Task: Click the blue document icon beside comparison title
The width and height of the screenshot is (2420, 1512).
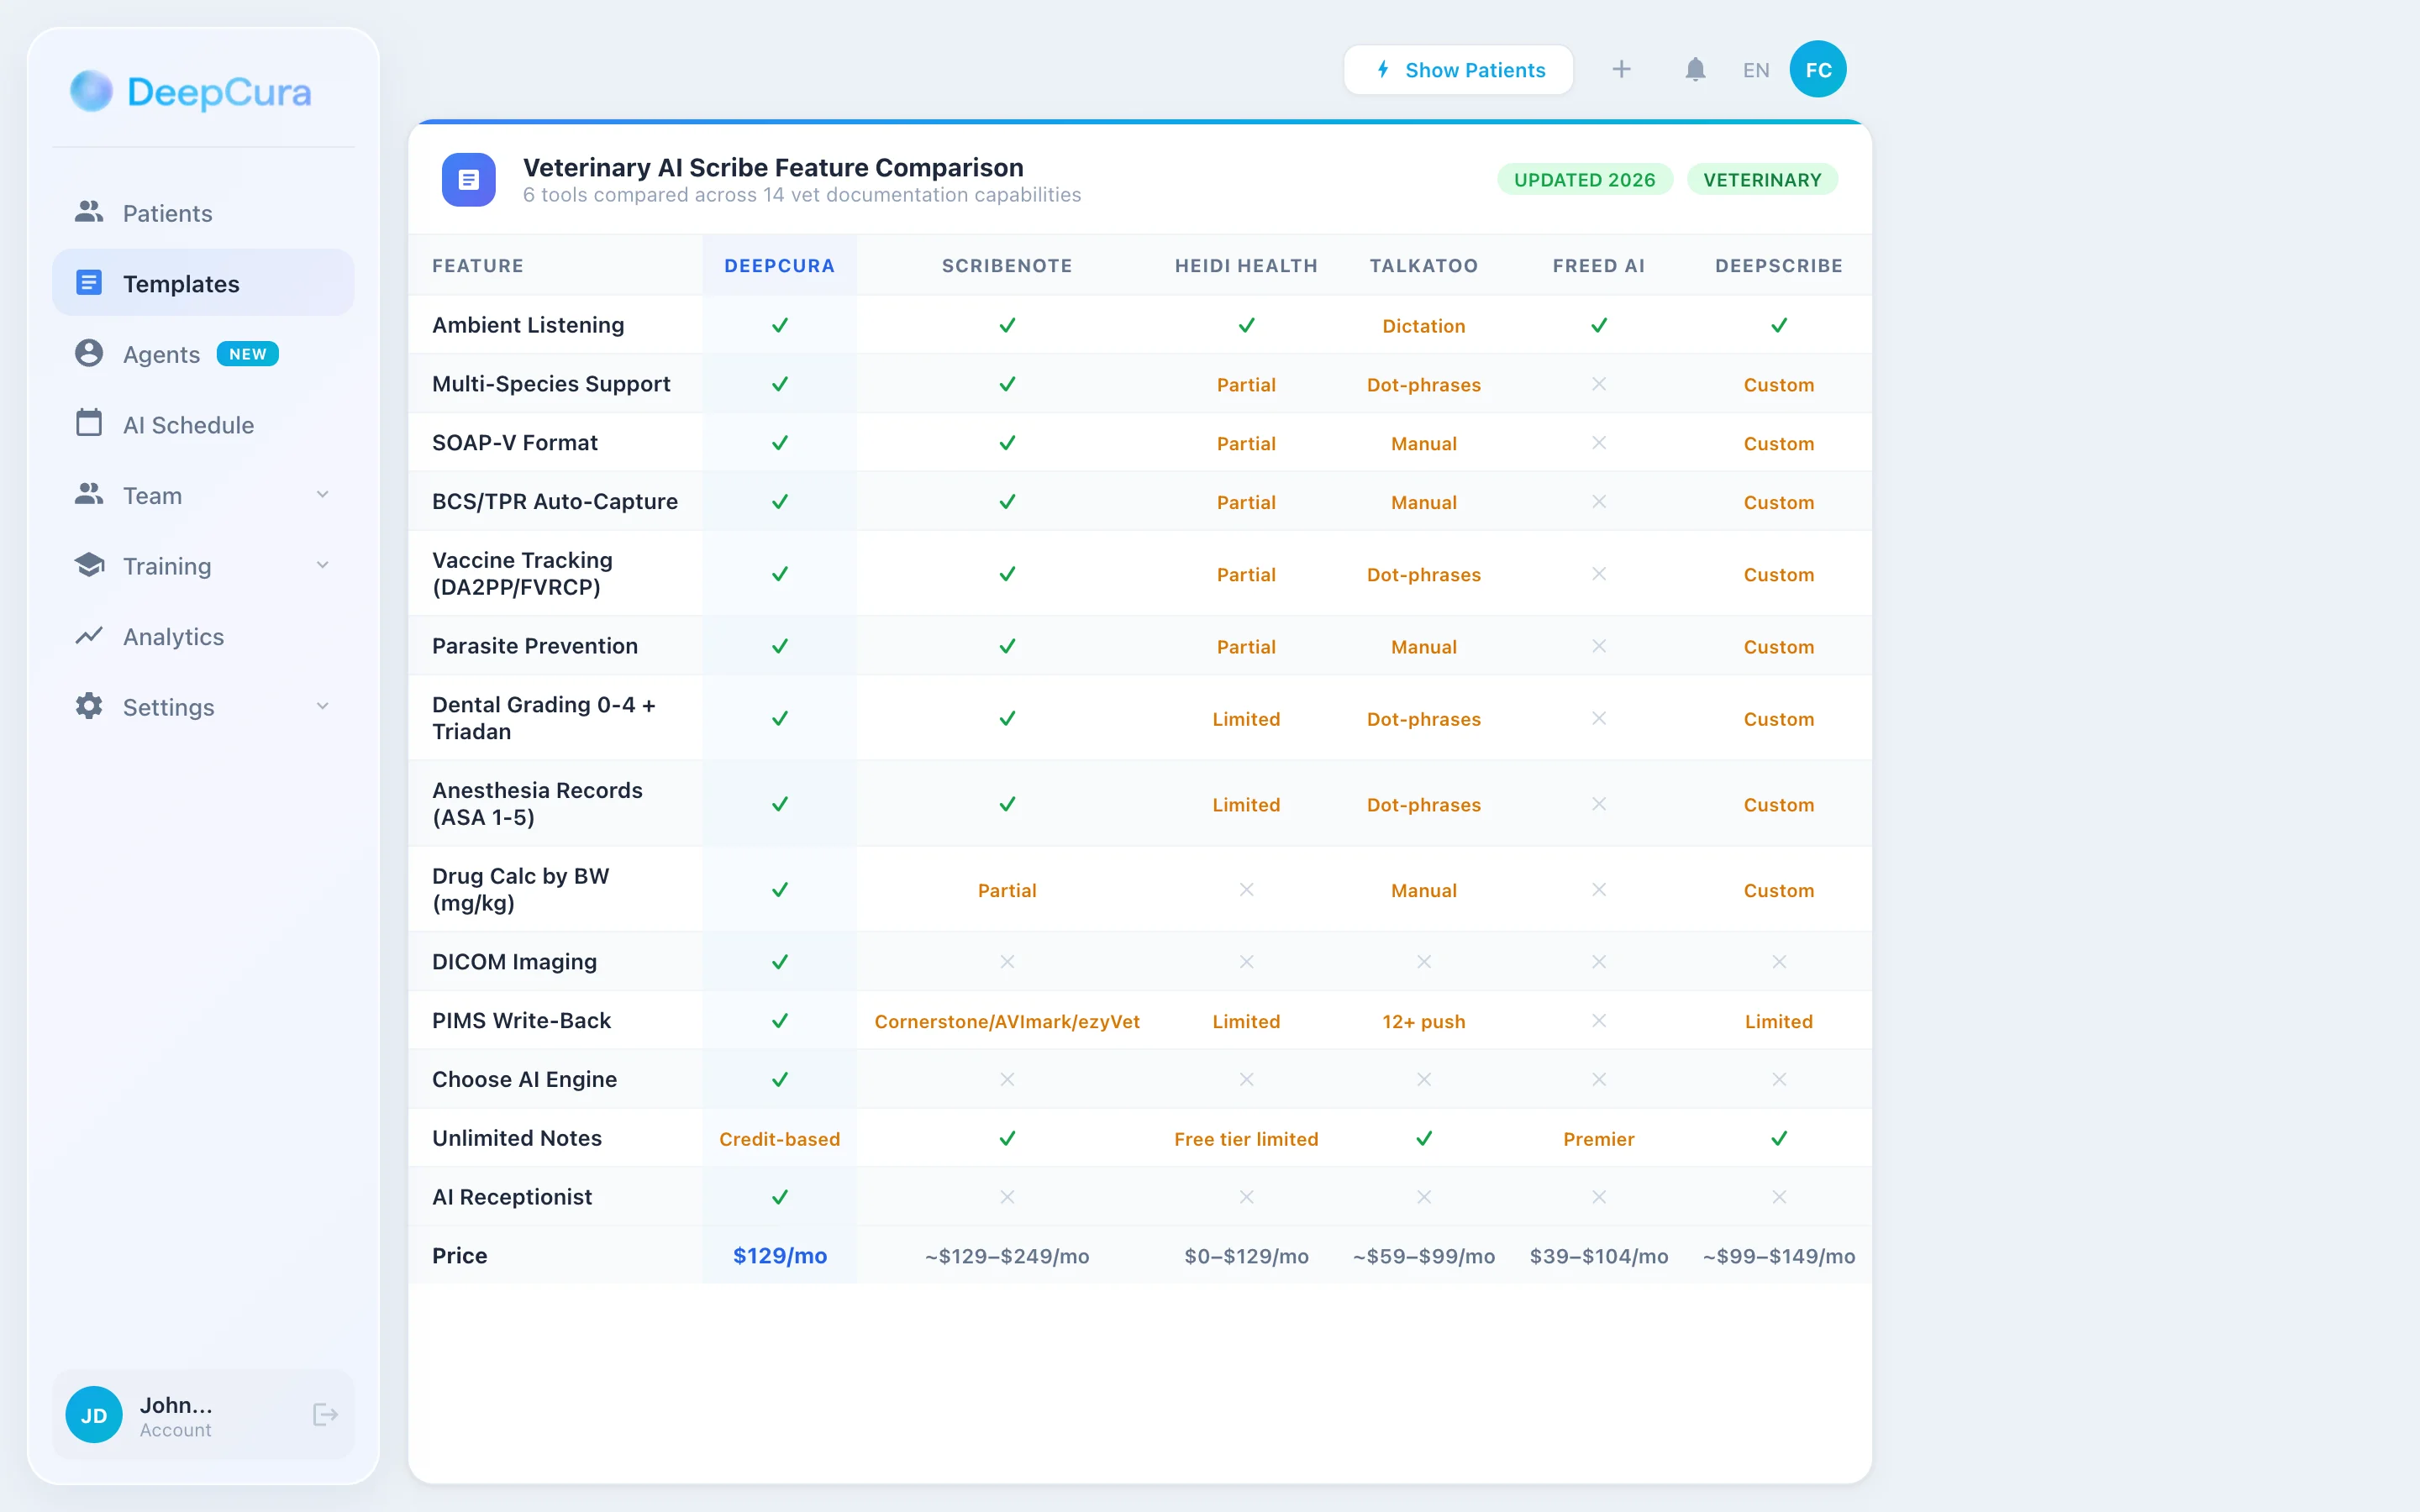Action: 469,180
